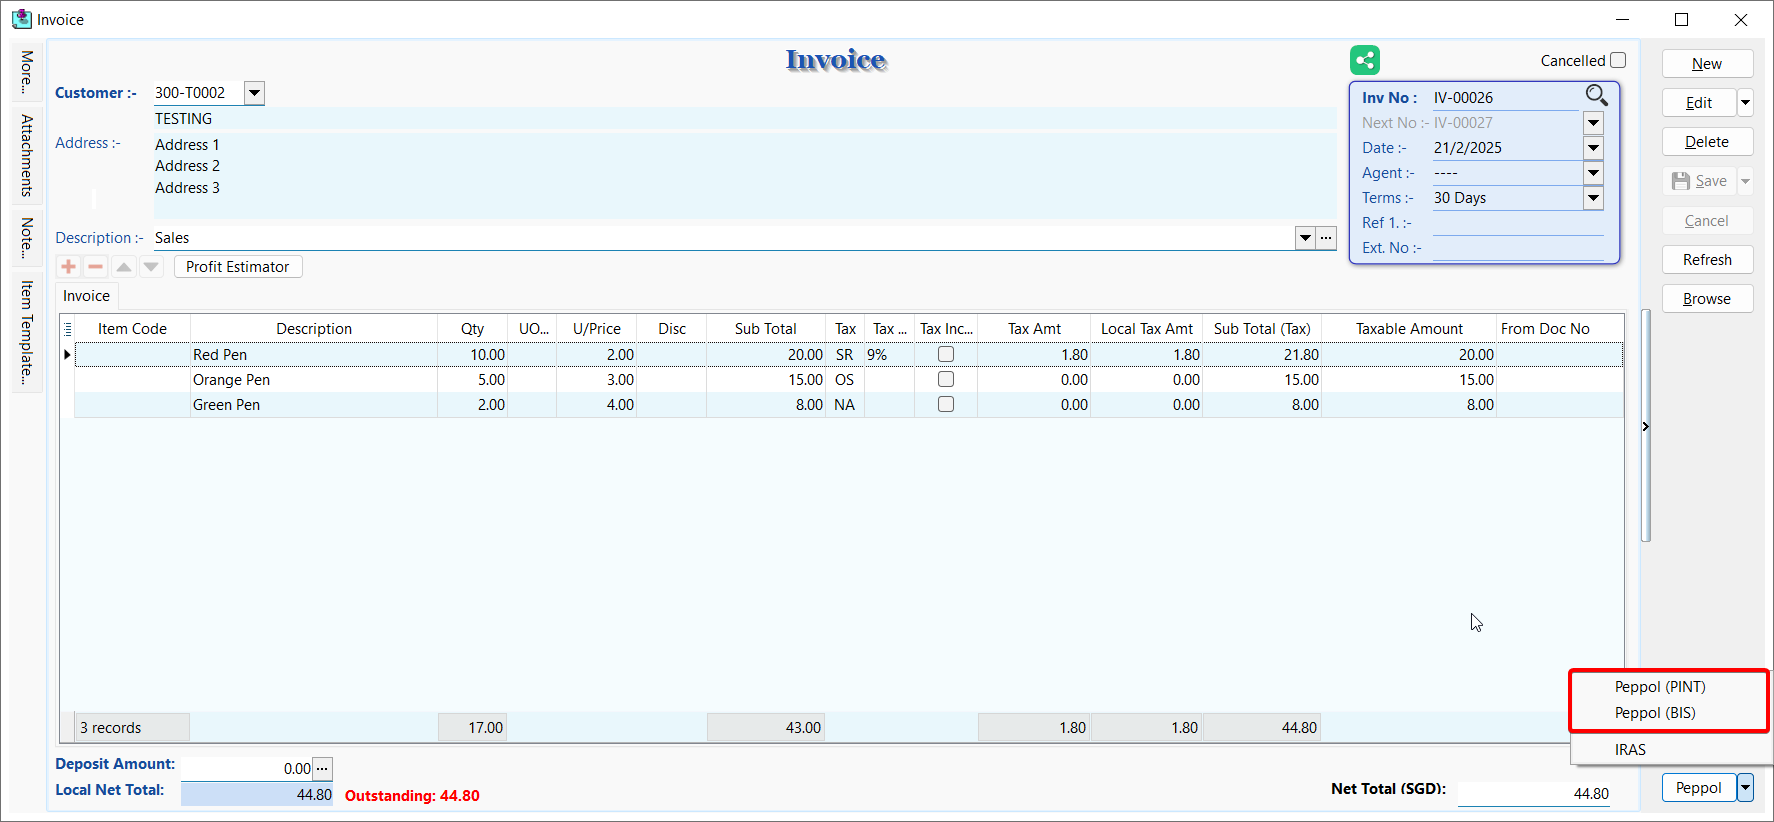Toggle the Cancelled checkbox
Image resolution: width=1774 pixels, height=822 pixels.
click(1618, 60)
